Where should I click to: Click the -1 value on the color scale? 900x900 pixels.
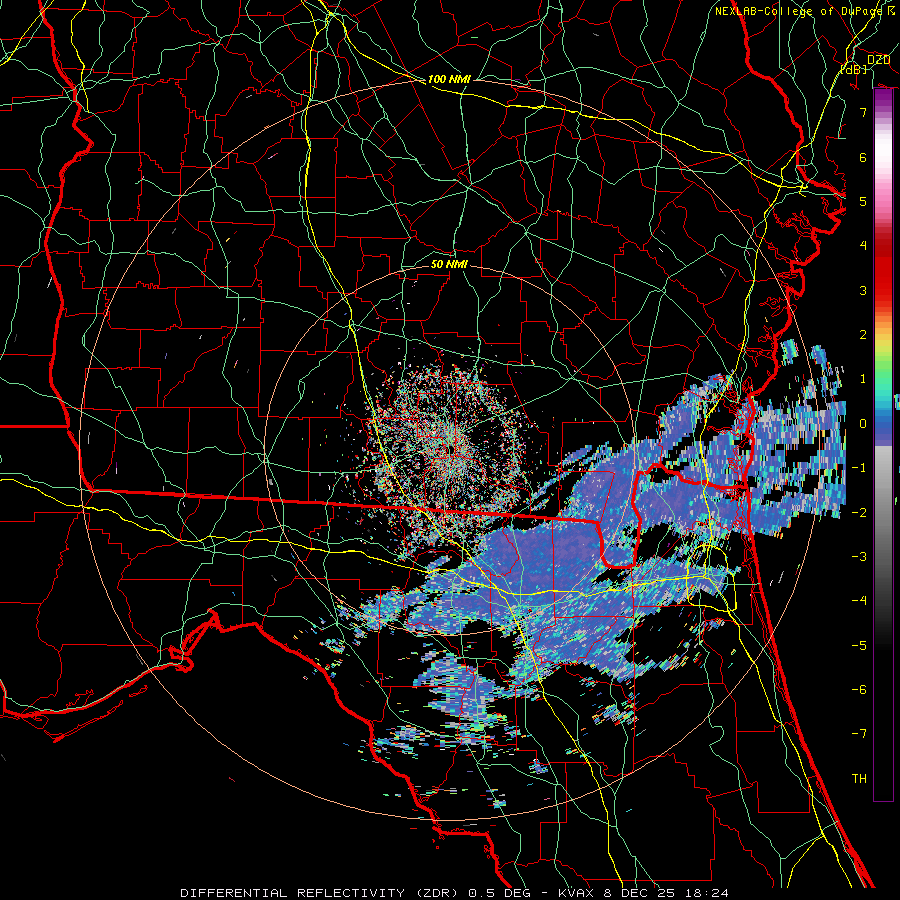tap(859, 468)
